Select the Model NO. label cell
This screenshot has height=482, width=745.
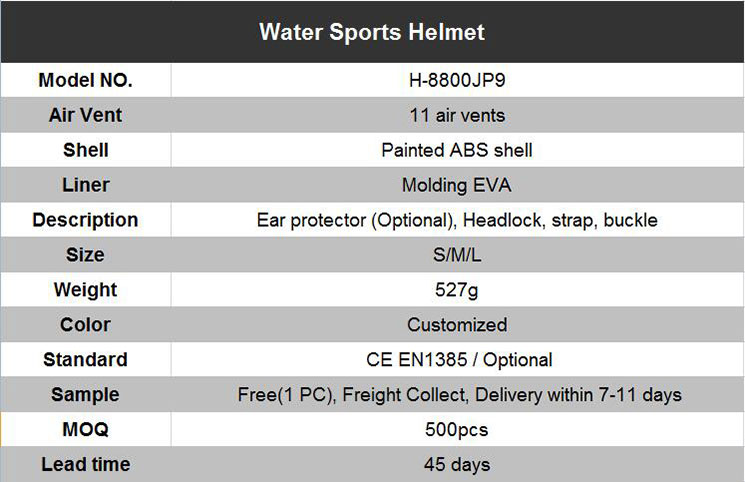(x=86, y=80)
